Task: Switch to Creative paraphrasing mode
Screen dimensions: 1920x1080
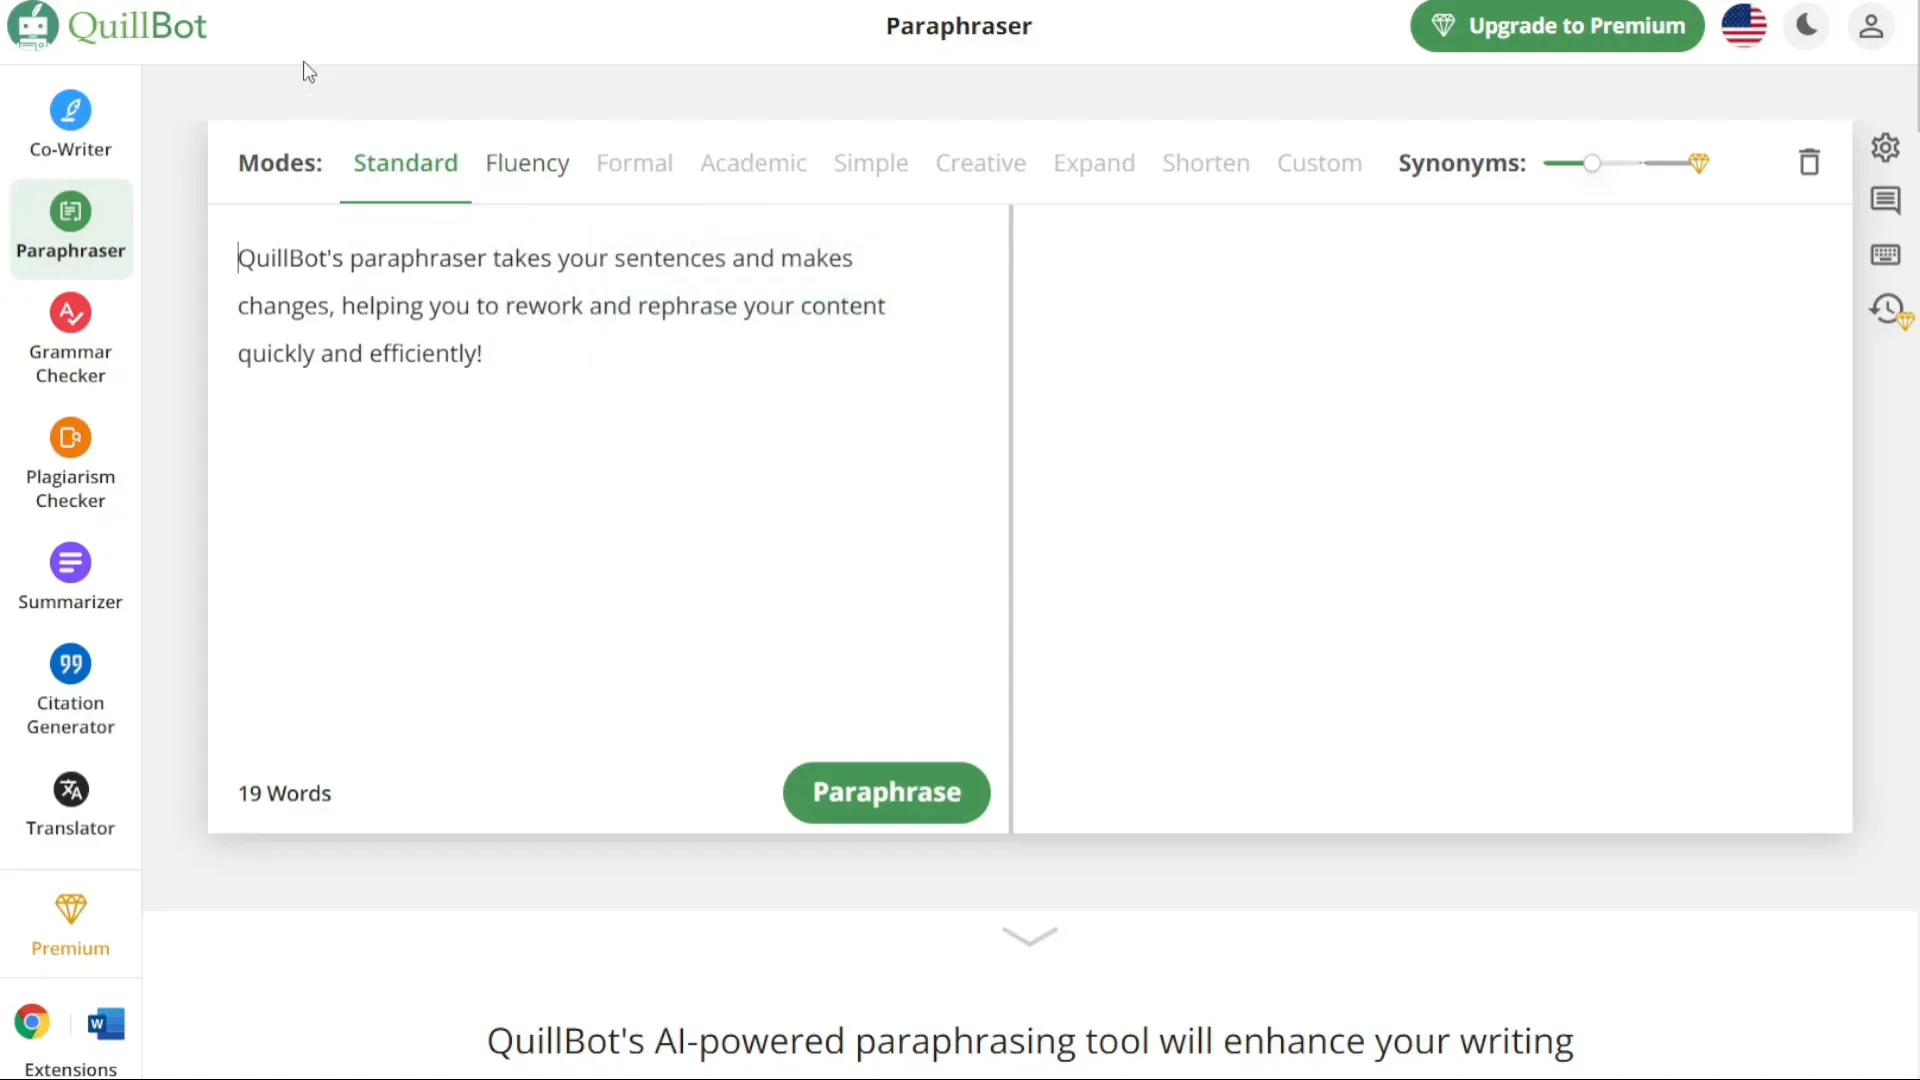Action: point(981,162)
